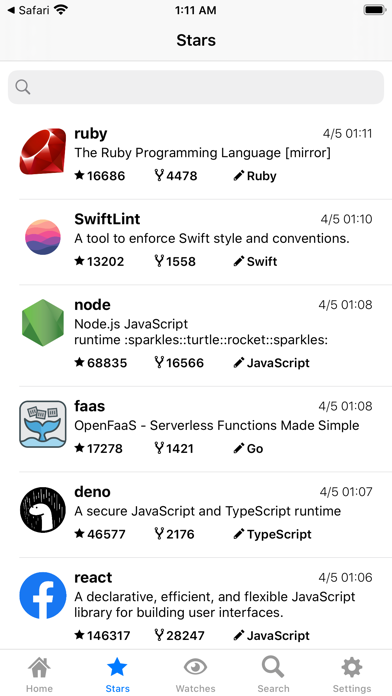Select the faas description text row
The height and width of the screenshot is (696, 392).
(217, 425)
